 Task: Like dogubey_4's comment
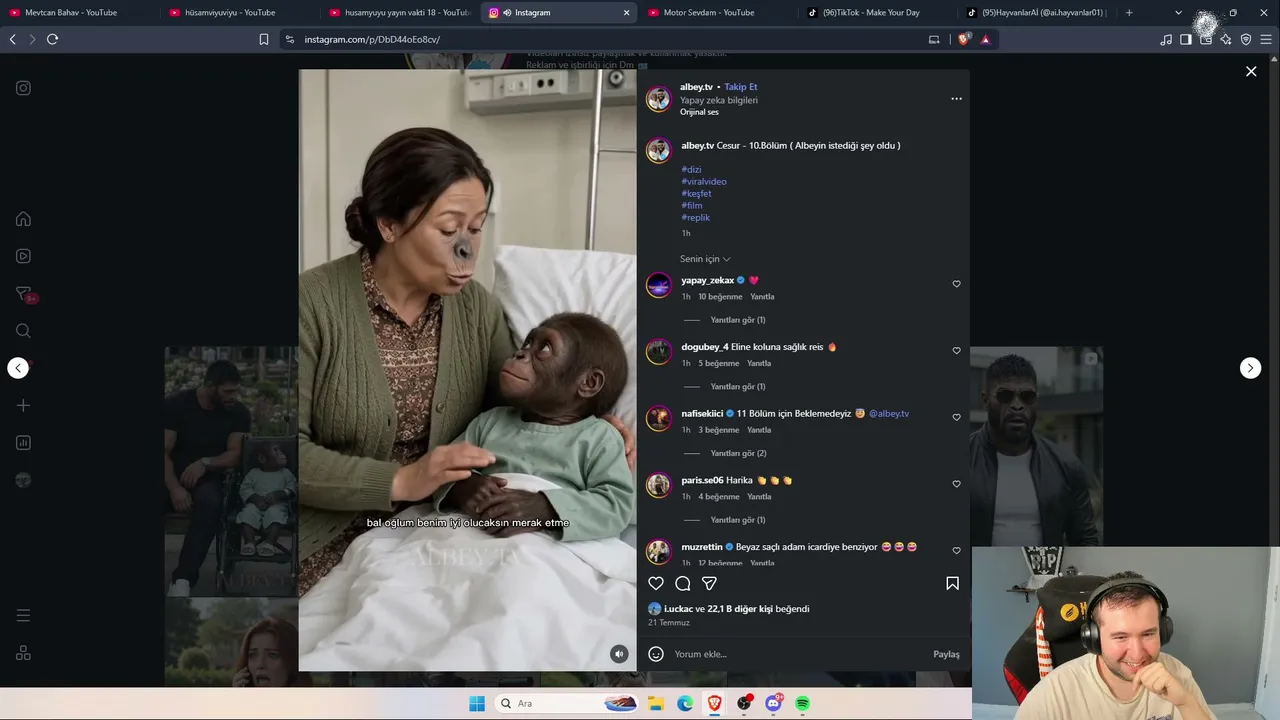point(956,351)
